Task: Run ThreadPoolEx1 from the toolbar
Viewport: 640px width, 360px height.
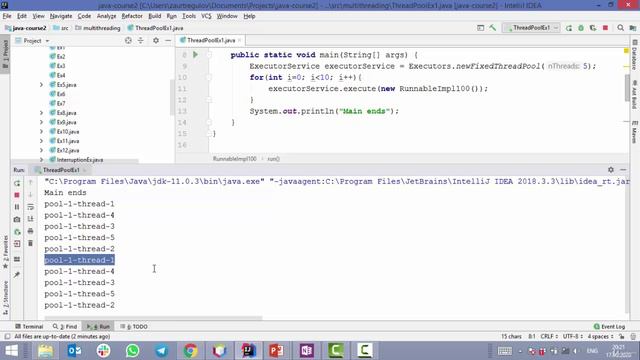Action: pos(569,28)
